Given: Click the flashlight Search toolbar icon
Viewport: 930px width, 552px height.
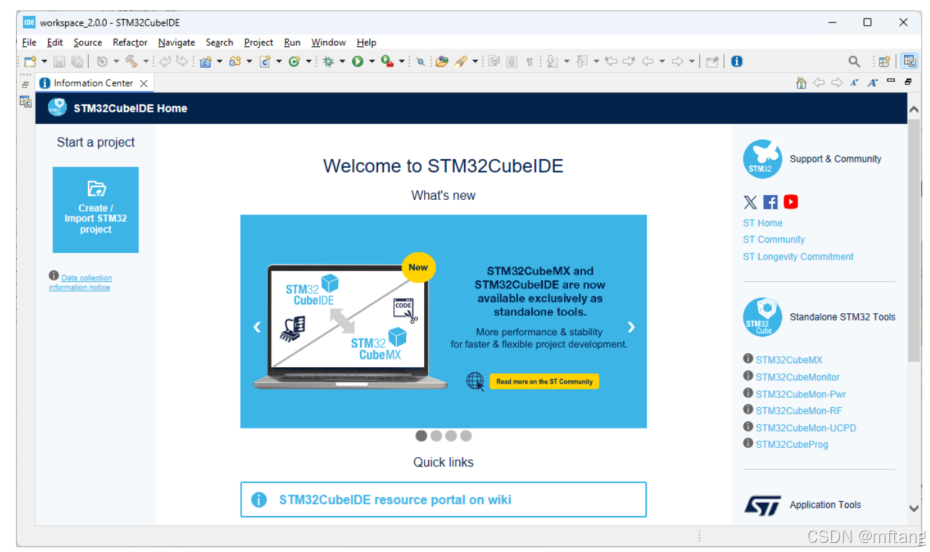Looking at the screenshot, I should [461, 62].
